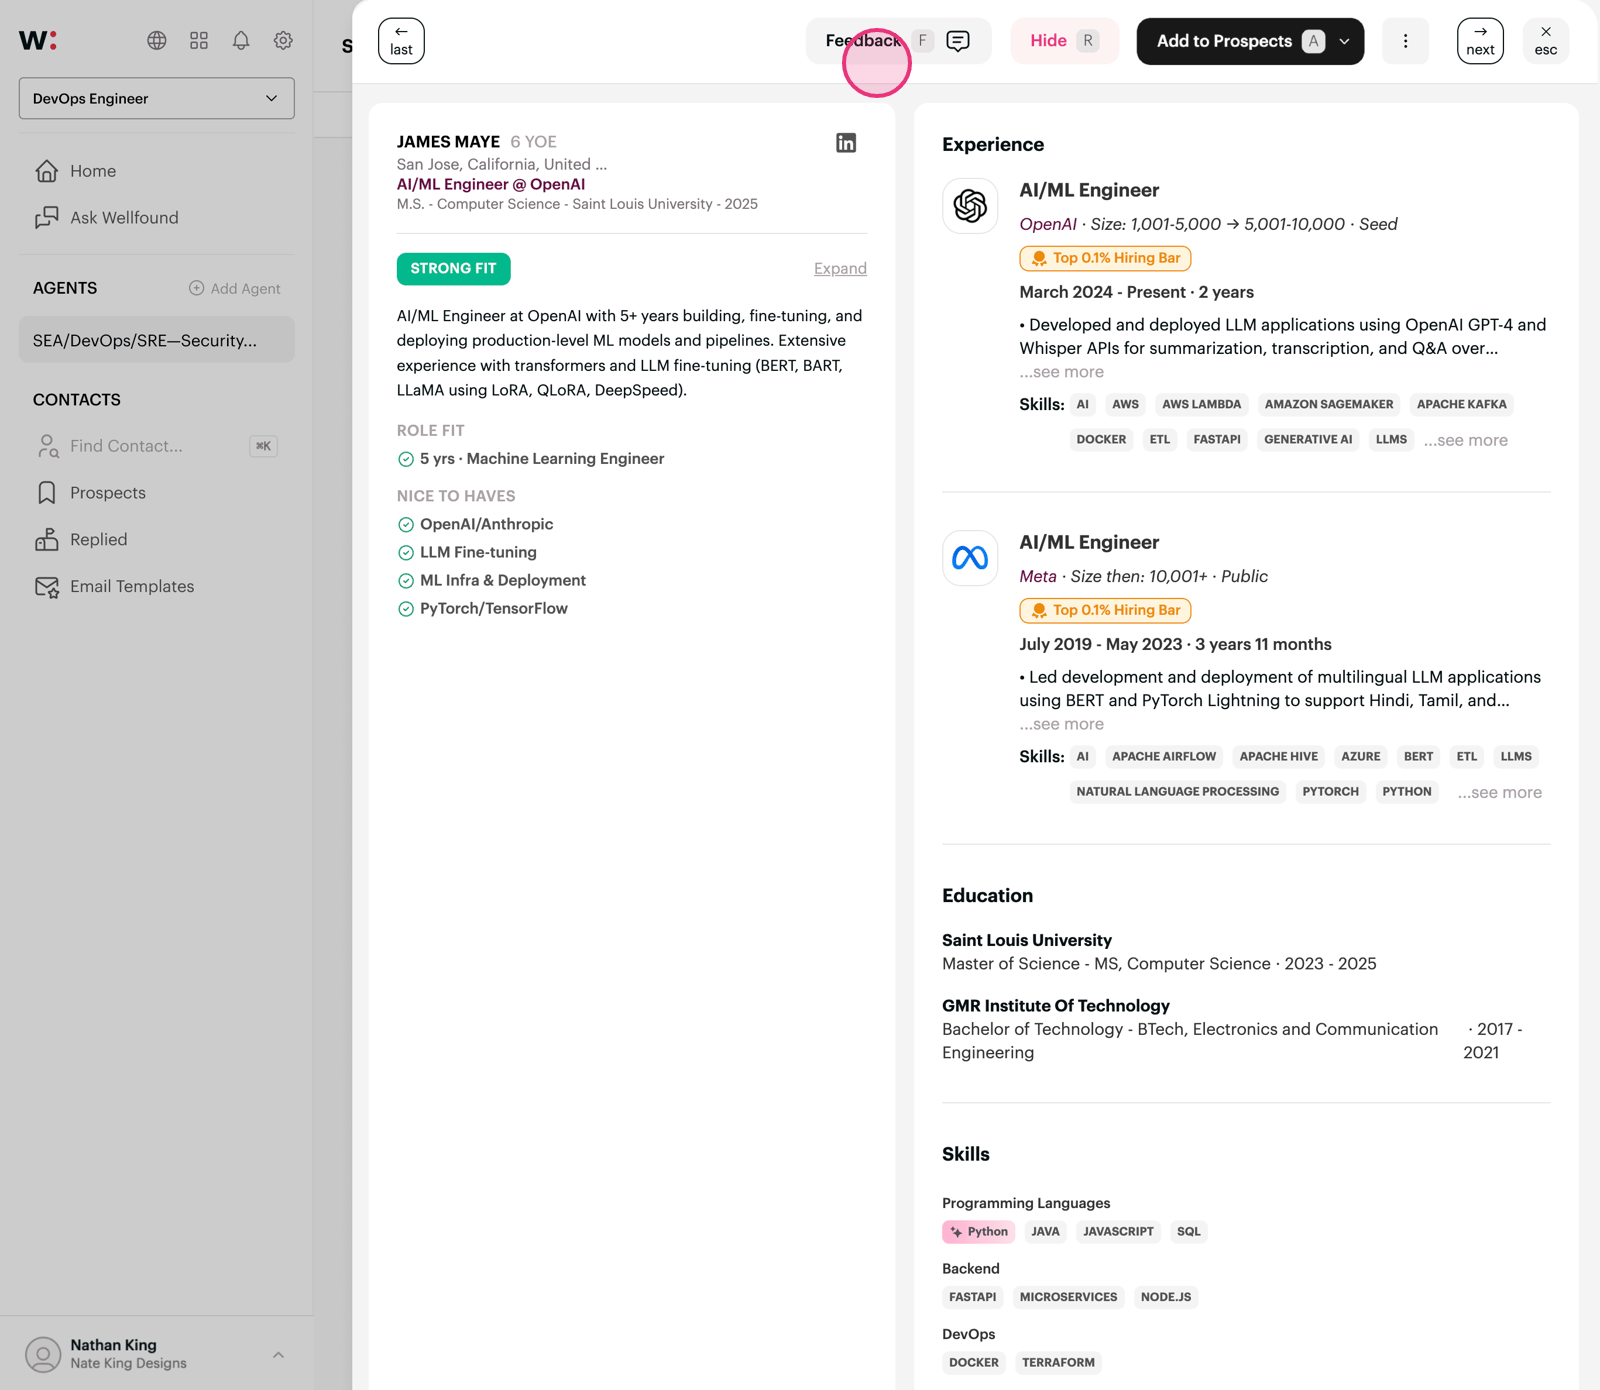Click Saint Louis University education entry
1600x1390 pixels.
tap(1159, 952)
